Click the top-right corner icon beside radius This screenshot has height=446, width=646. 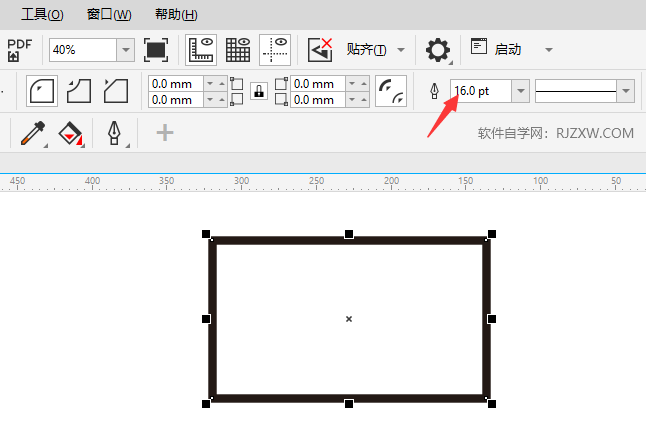(281, 84)
